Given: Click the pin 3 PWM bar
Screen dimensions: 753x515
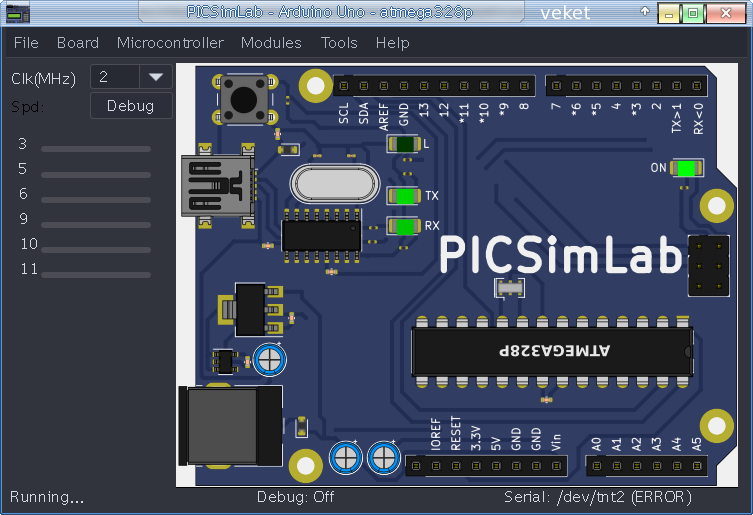Looking at the screenshot, I should click(96, 149).
